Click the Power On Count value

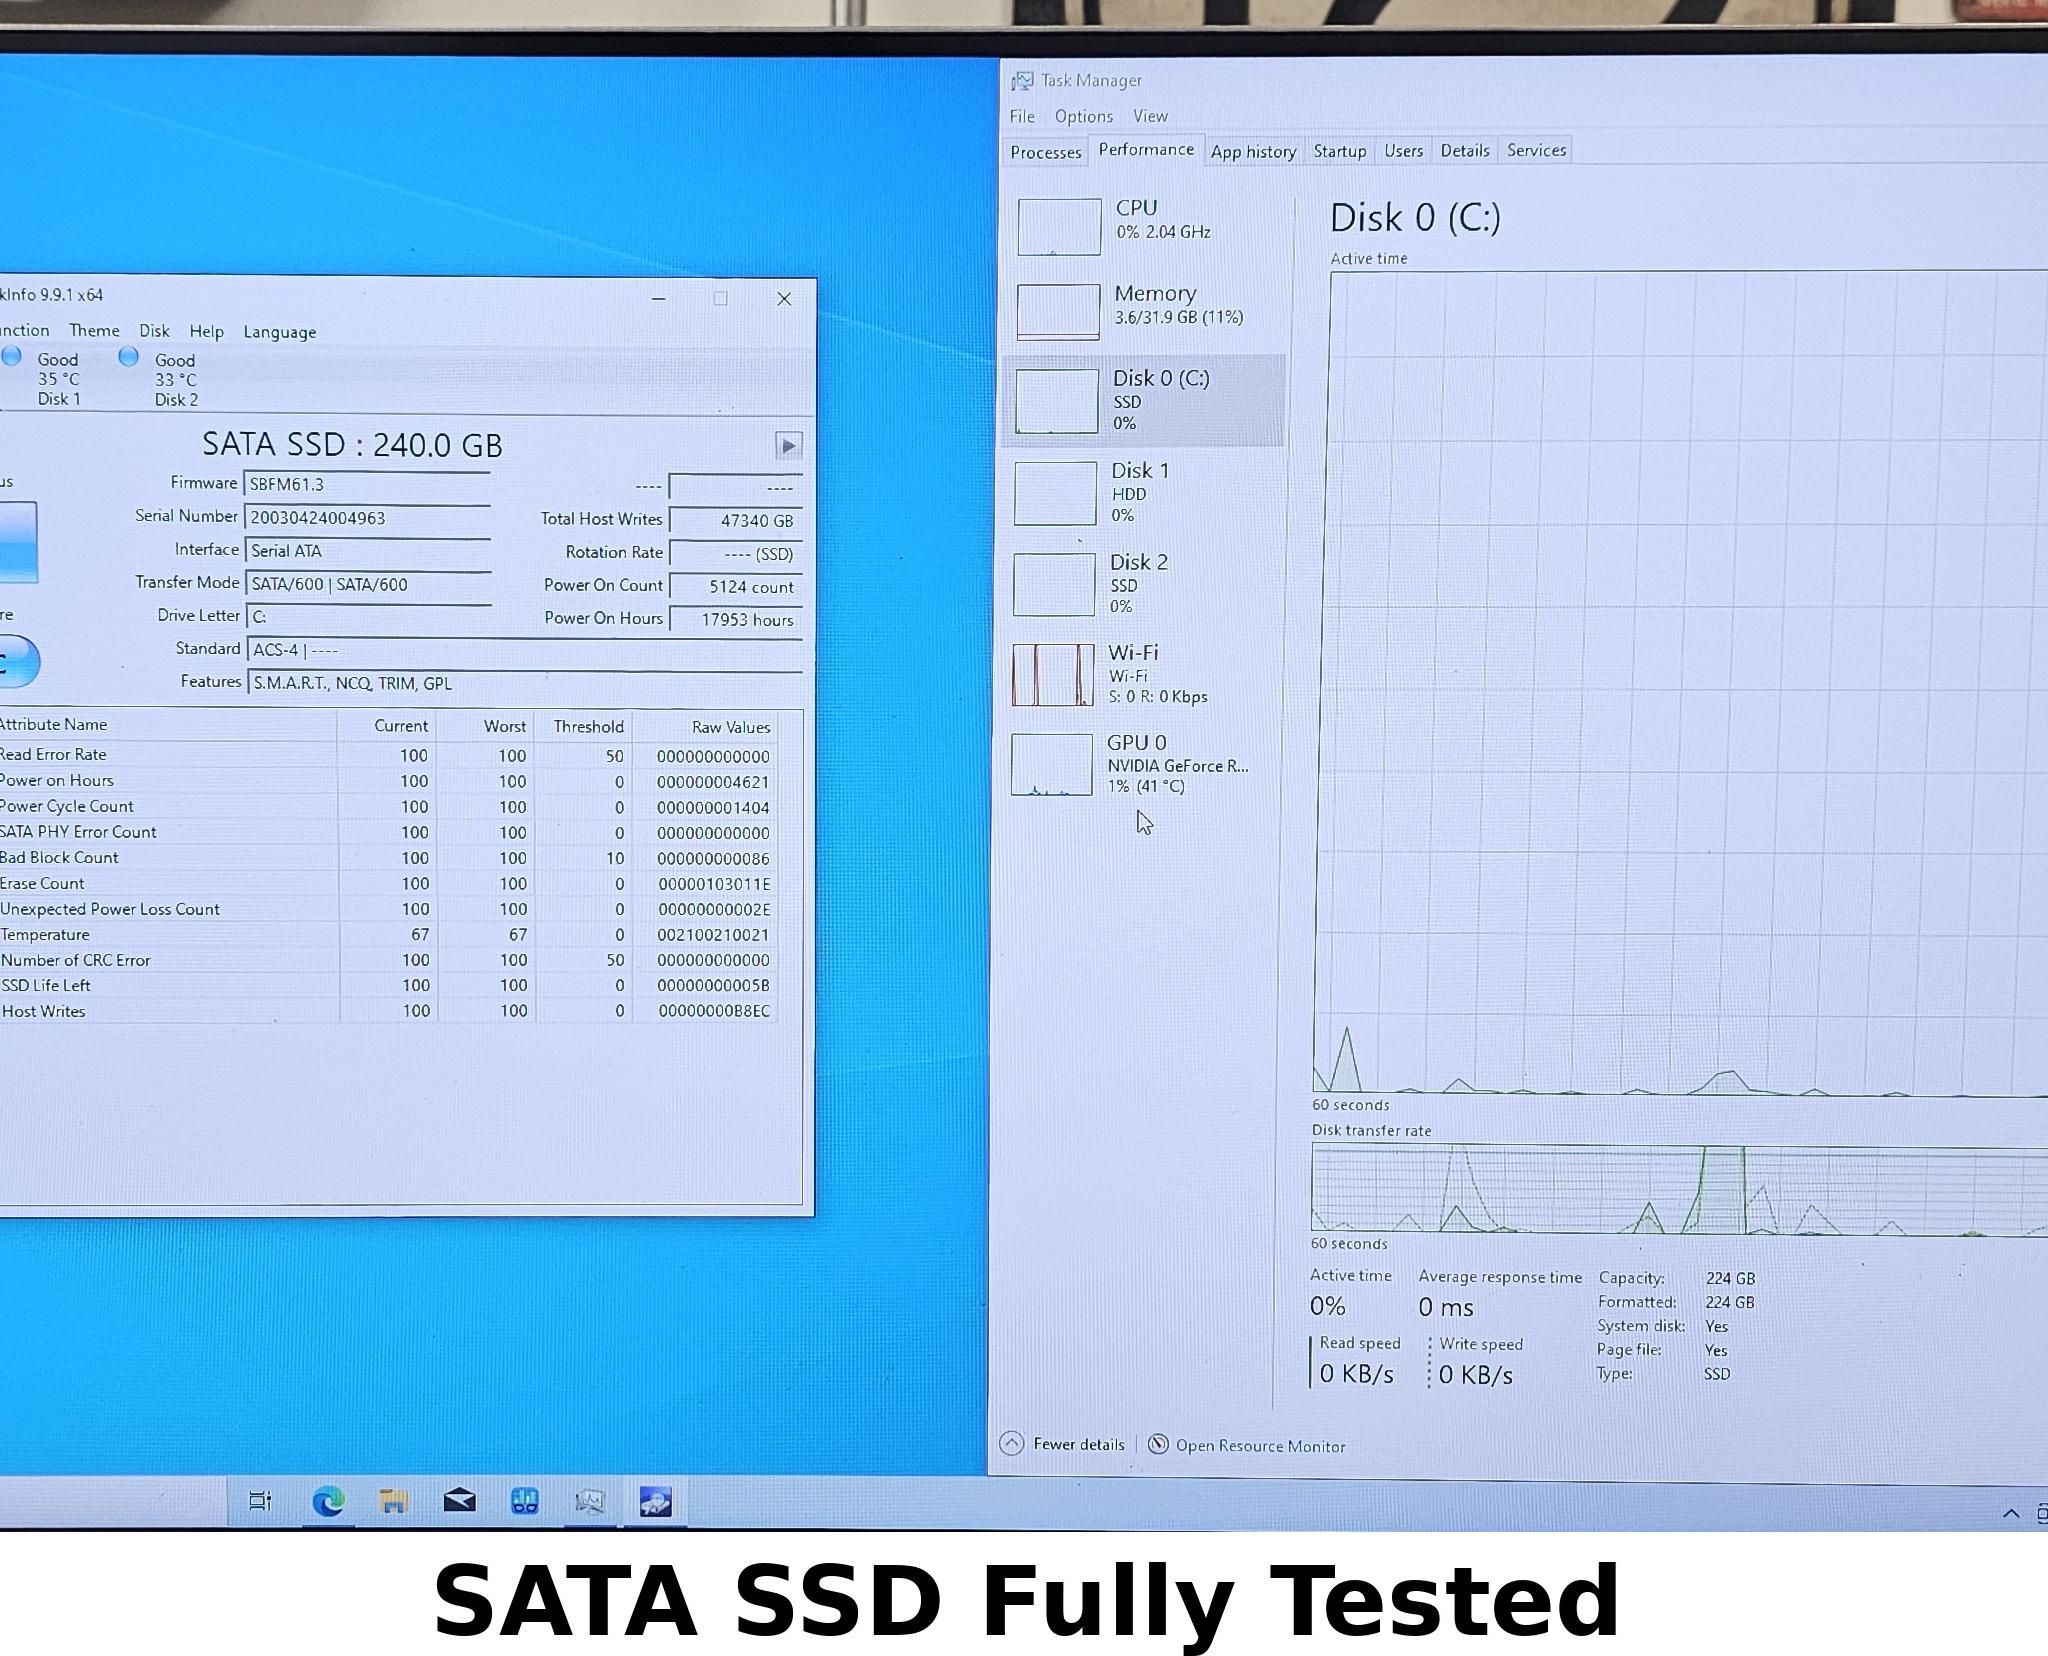(x=735, y=586)
